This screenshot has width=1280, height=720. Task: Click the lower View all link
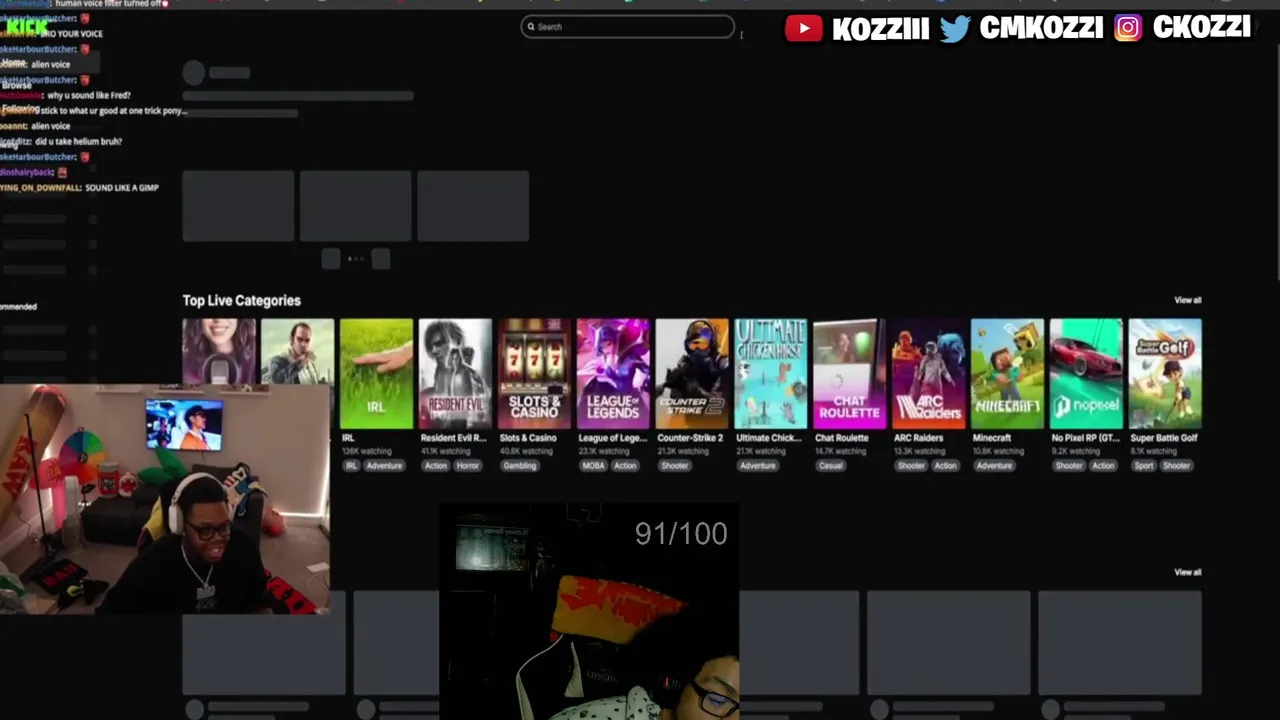coord(1188,572)
